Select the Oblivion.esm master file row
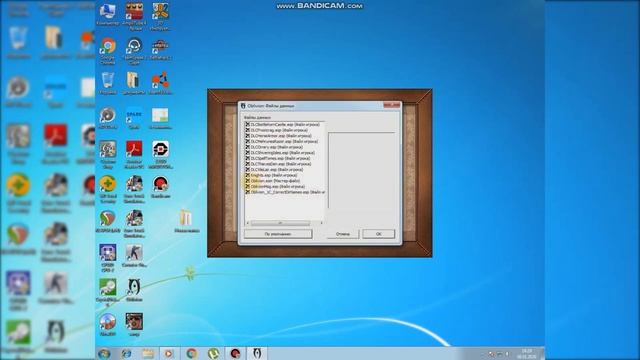 284,180
